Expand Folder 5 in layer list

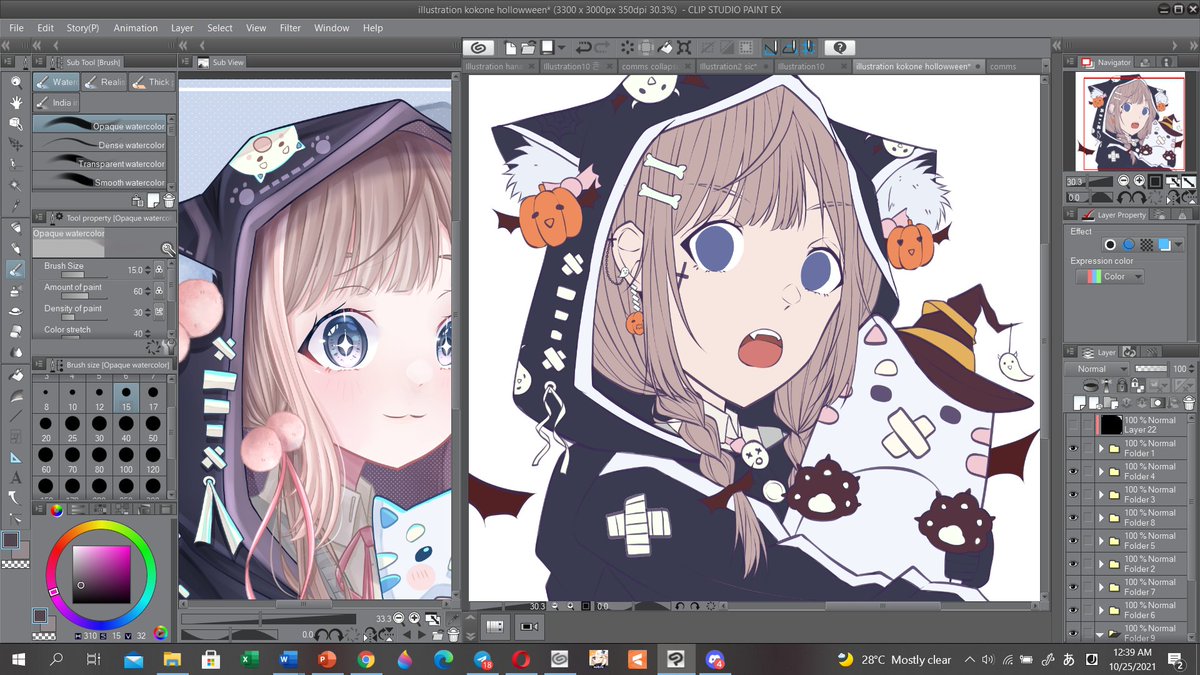(1102, 541)
